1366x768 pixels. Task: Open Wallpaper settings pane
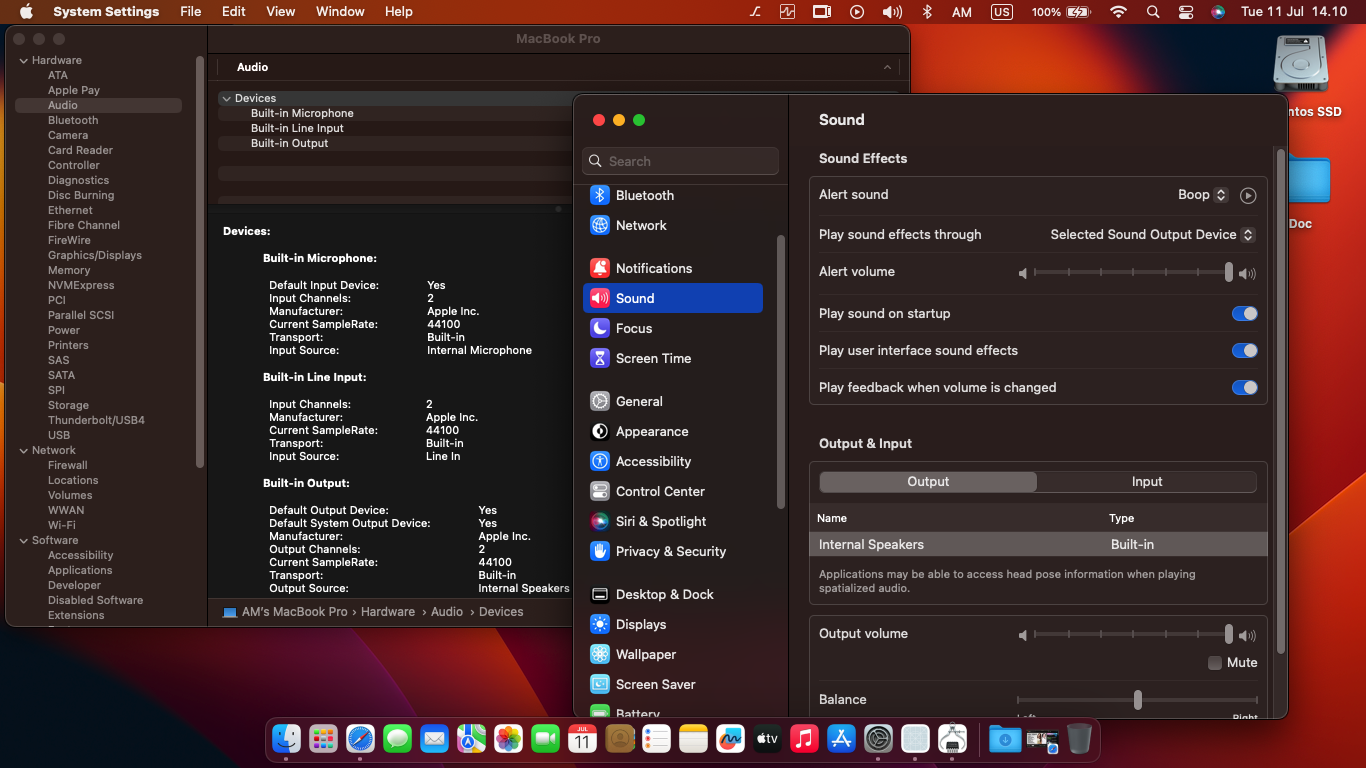click(x=645, y=654)
